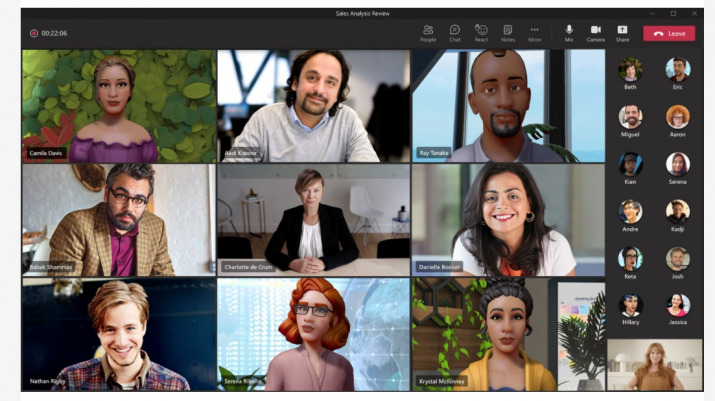Expand the More options menu
Screen dimensions: 715x401
click(x=535, y=32)
